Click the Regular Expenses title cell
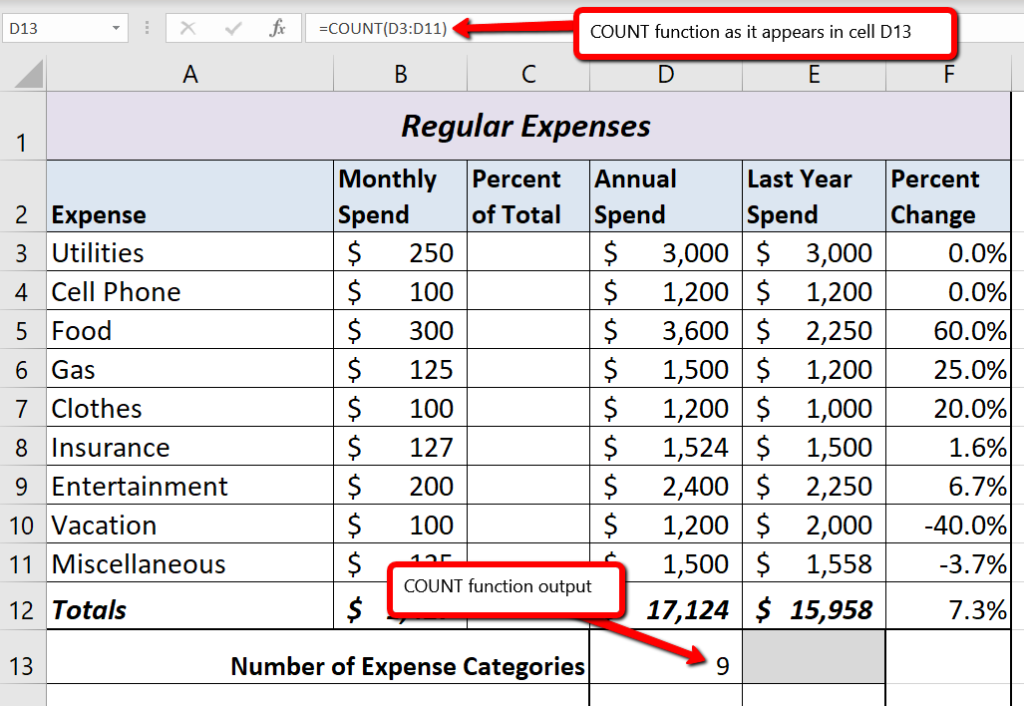 point(528,126)
